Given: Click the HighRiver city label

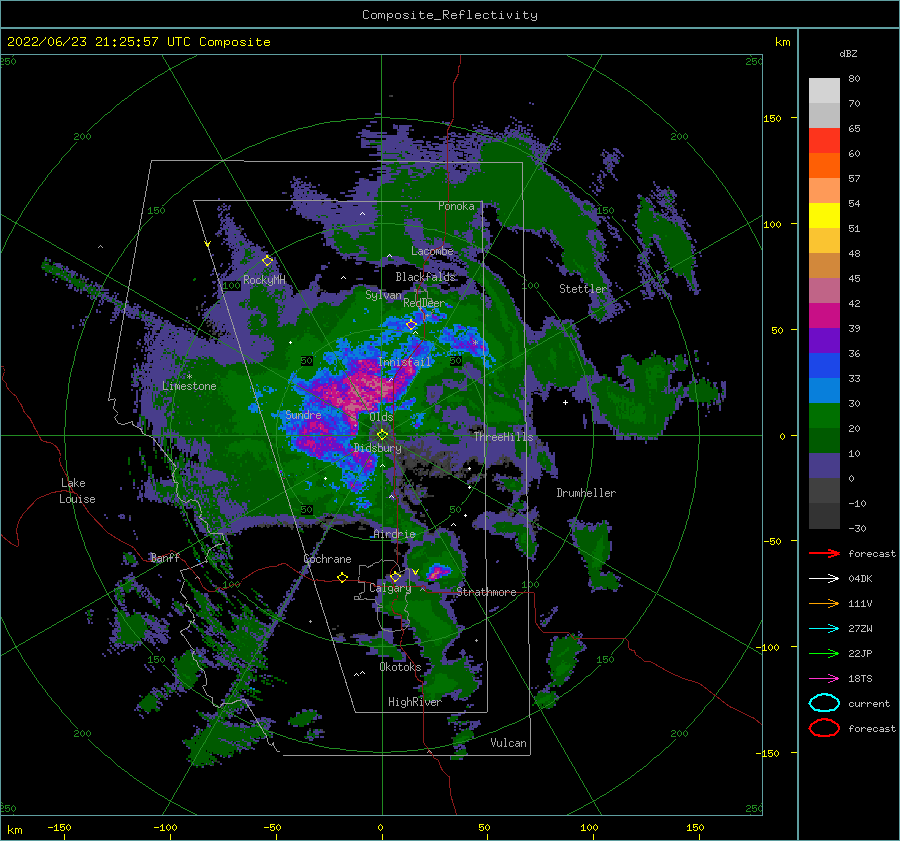Looking at the screenshot, I should tap(415, 702).
